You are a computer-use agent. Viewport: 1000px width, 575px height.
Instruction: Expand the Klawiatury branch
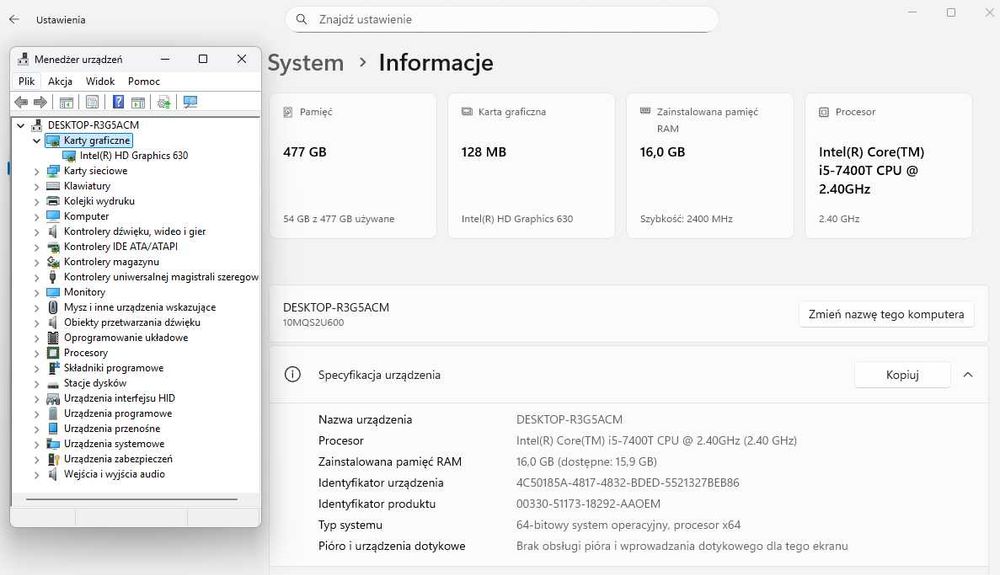click(36, 186)
